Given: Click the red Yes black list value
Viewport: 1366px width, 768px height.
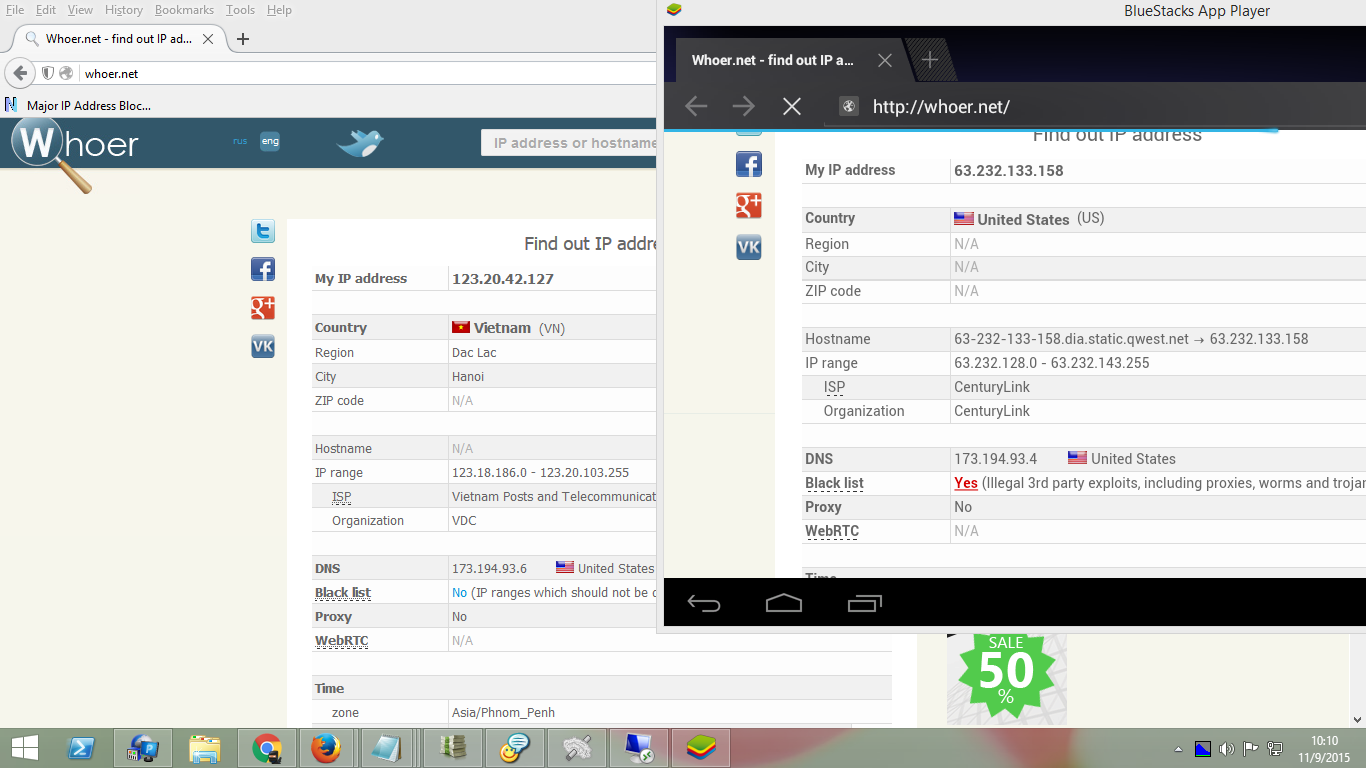Looking at the screenshot, I should click(x=966, y=483).
